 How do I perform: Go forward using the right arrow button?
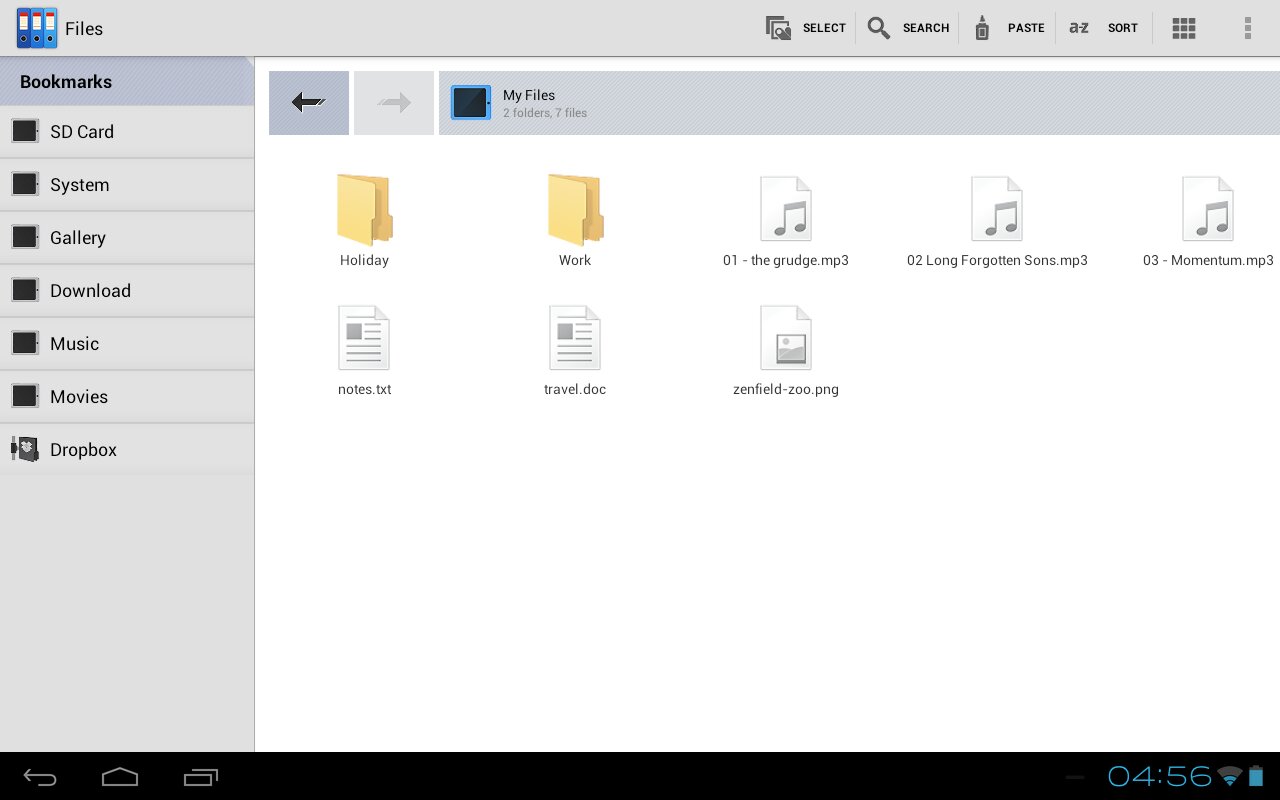point(394,102)
